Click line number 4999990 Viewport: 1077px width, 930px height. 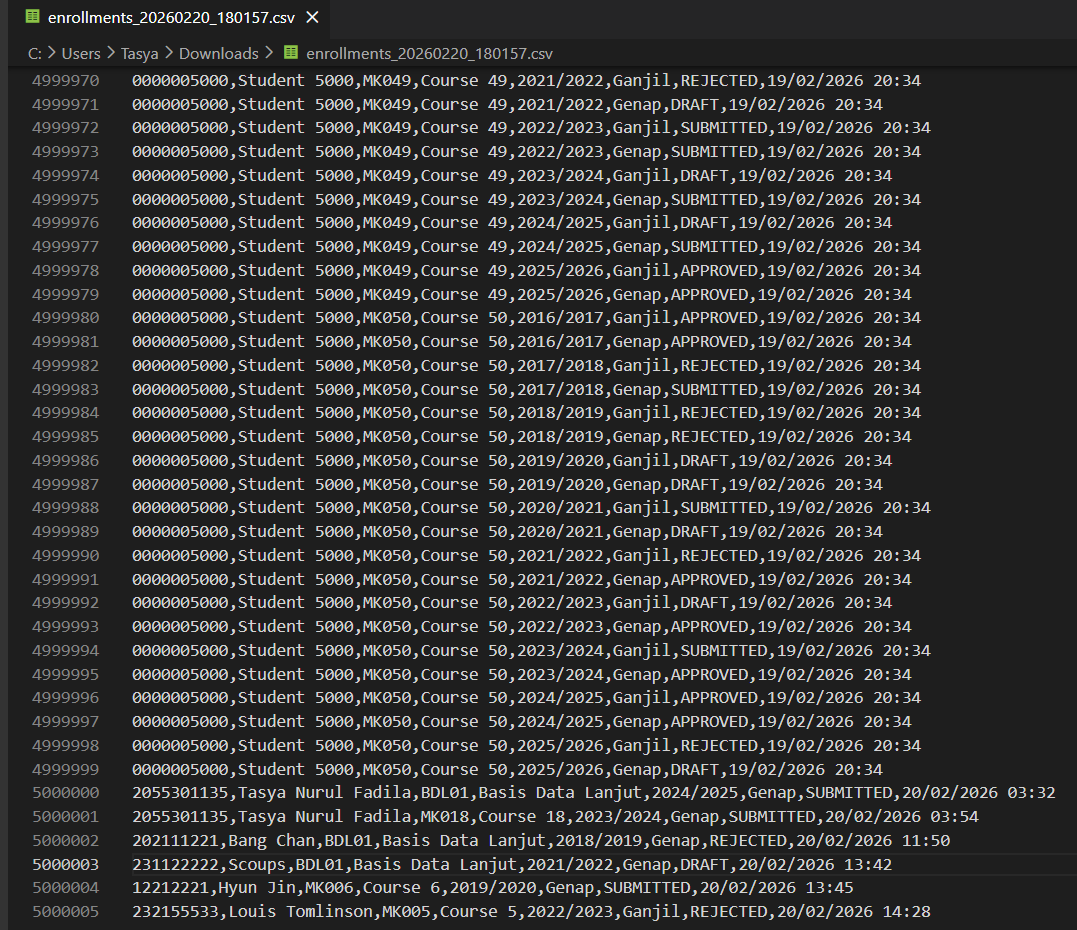click(x=65, y=556)
